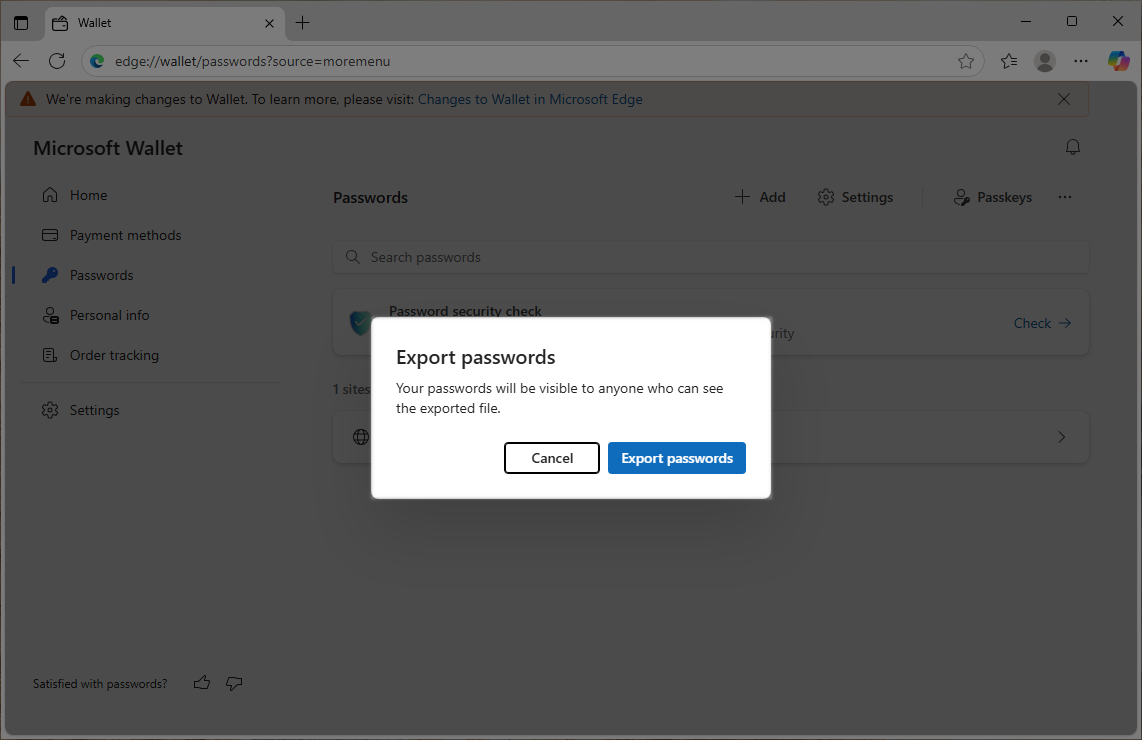Click the thumbs down feedback icon
Image resolution: width=1142 pixels, height=740 pixels.
pos(234,684)
